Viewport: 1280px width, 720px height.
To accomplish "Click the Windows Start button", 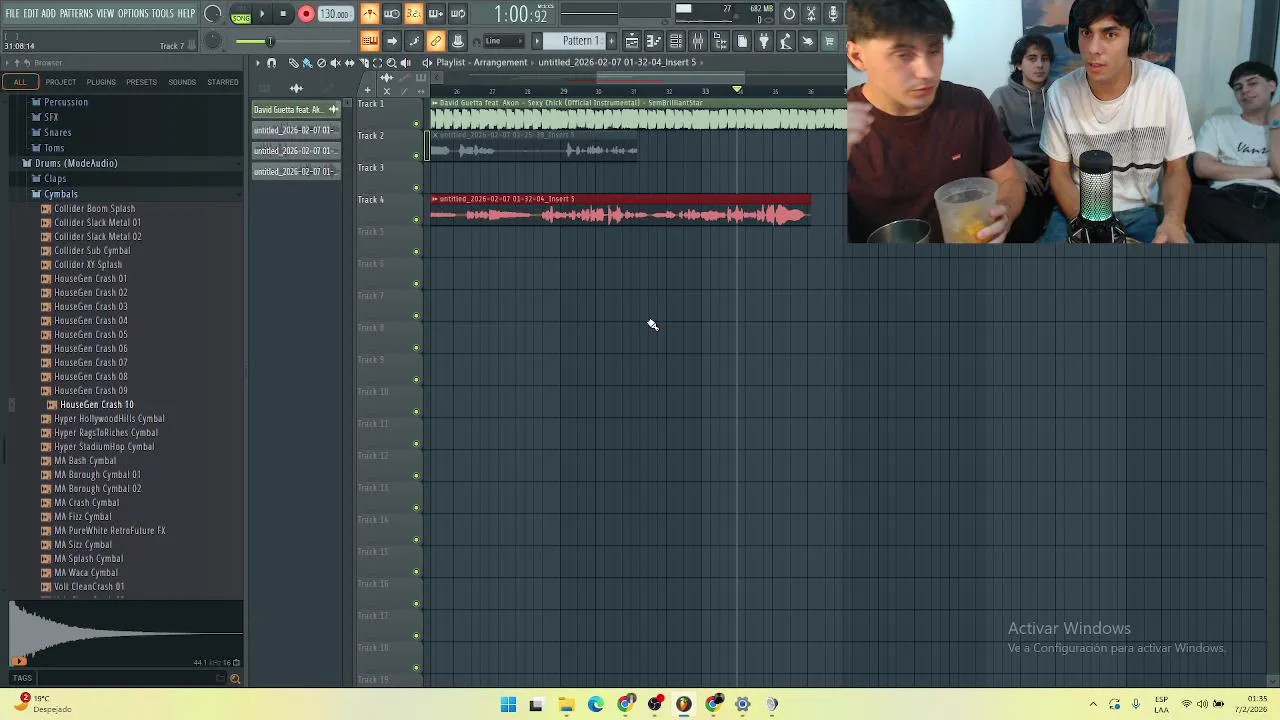I will [508, 704].
